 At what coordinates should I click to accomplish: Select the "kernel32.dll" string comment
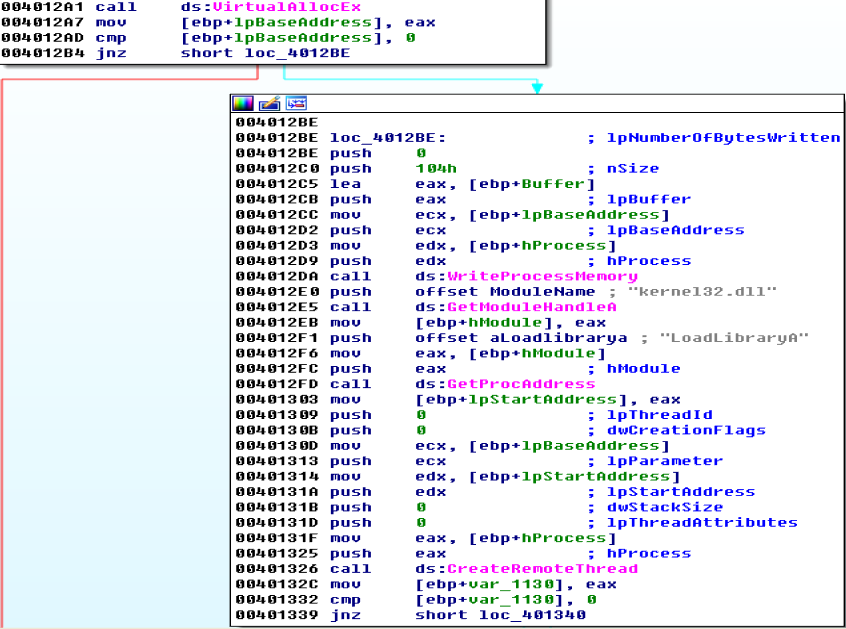pos(702,292)
